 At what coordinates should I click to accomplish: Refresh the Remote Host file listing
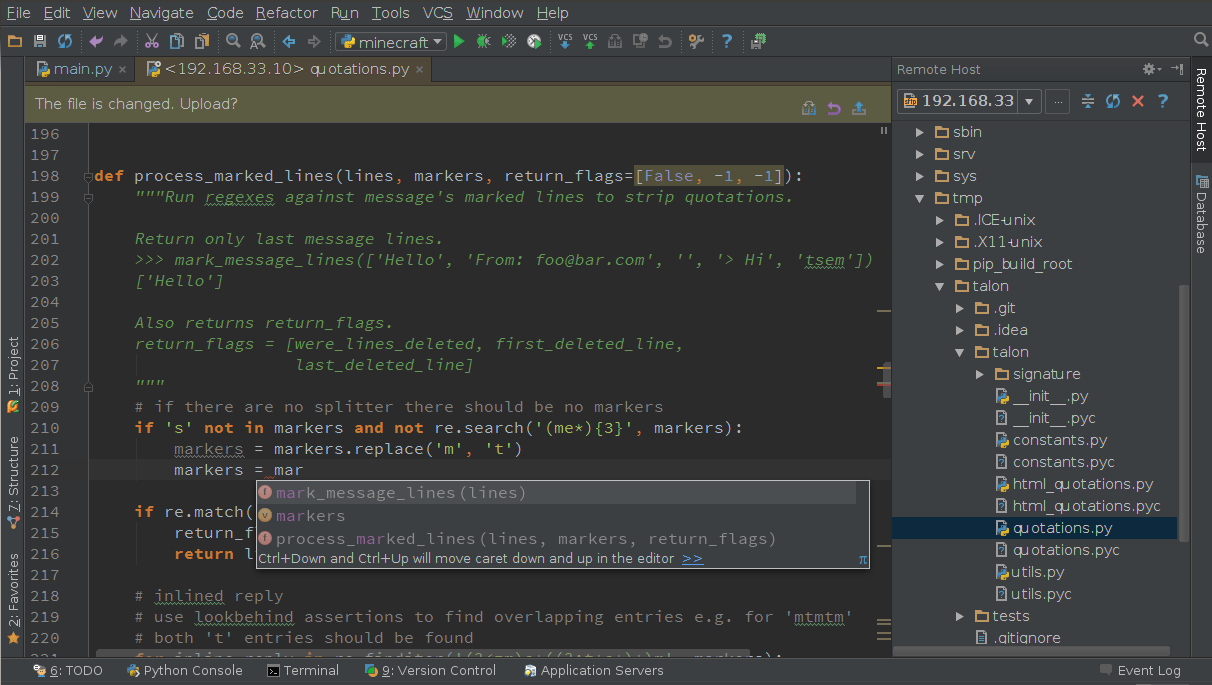point(1111,100)
